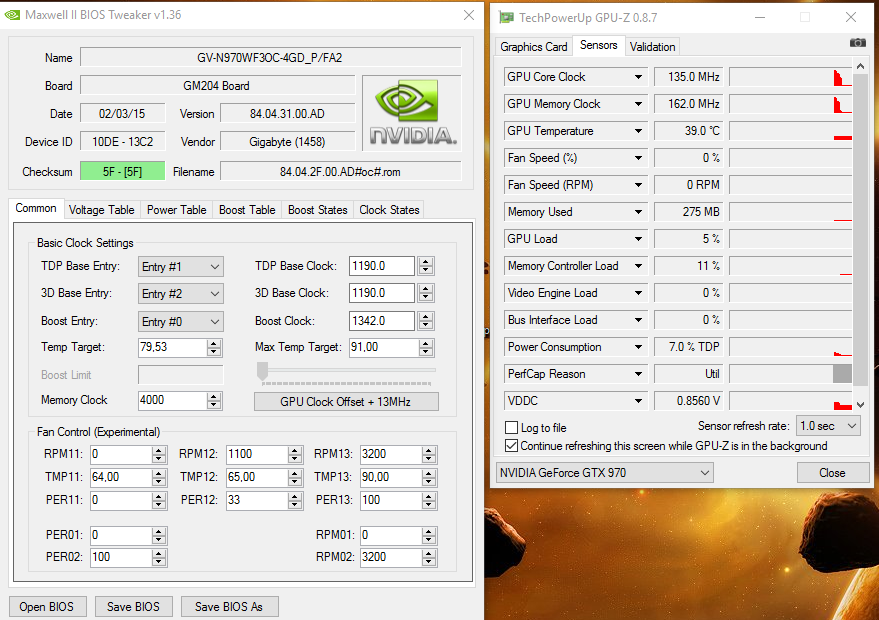879x620 pixels.
Task: Click the Close button in GPU-Z
Action: (832, 473)
